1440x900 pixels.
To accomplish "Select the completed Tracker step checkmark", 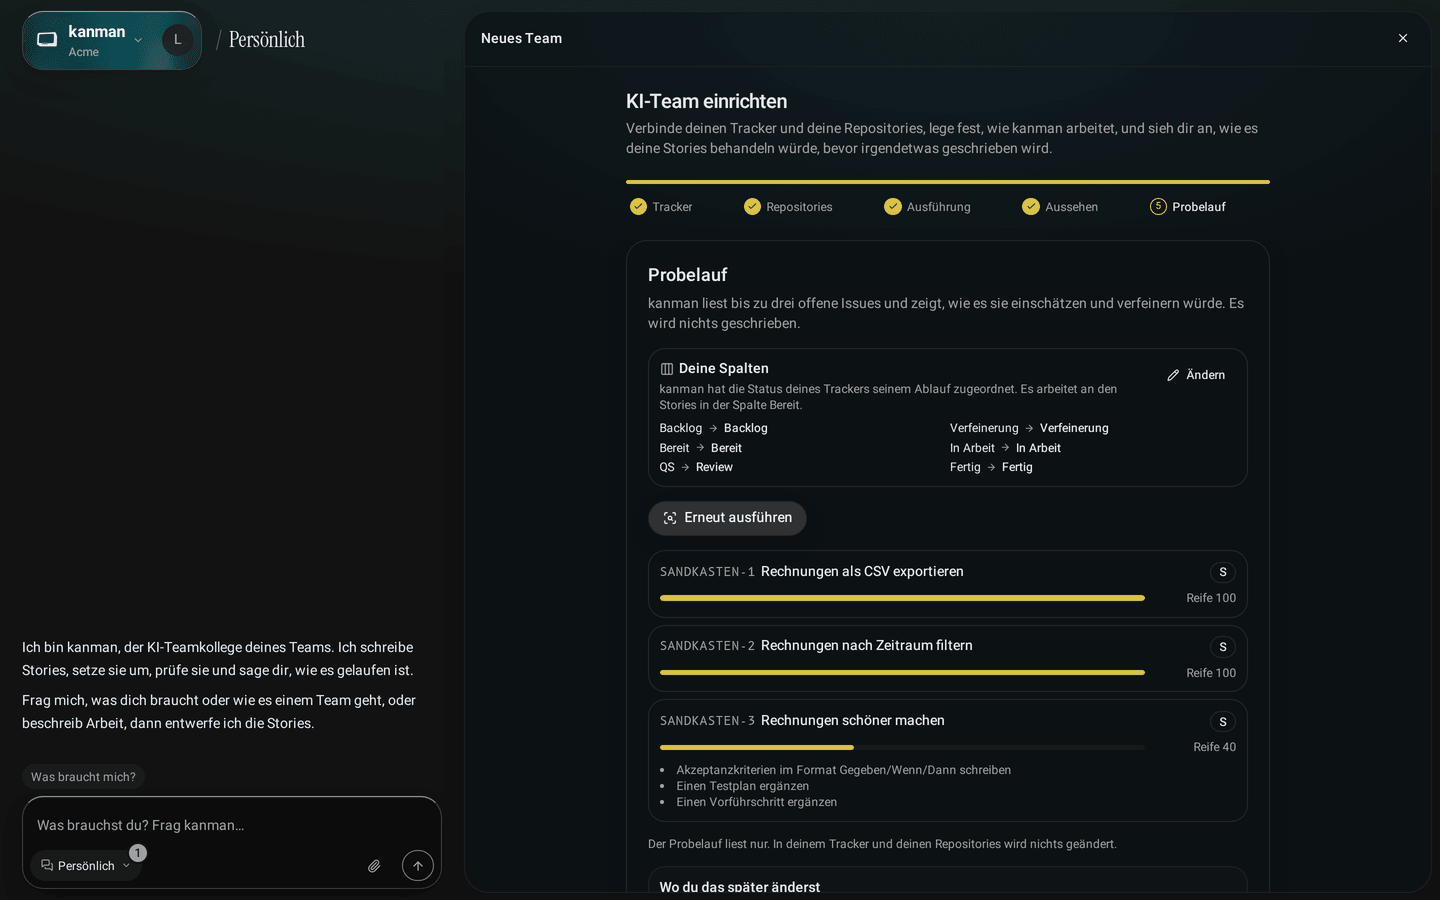I will coord(638,207).
